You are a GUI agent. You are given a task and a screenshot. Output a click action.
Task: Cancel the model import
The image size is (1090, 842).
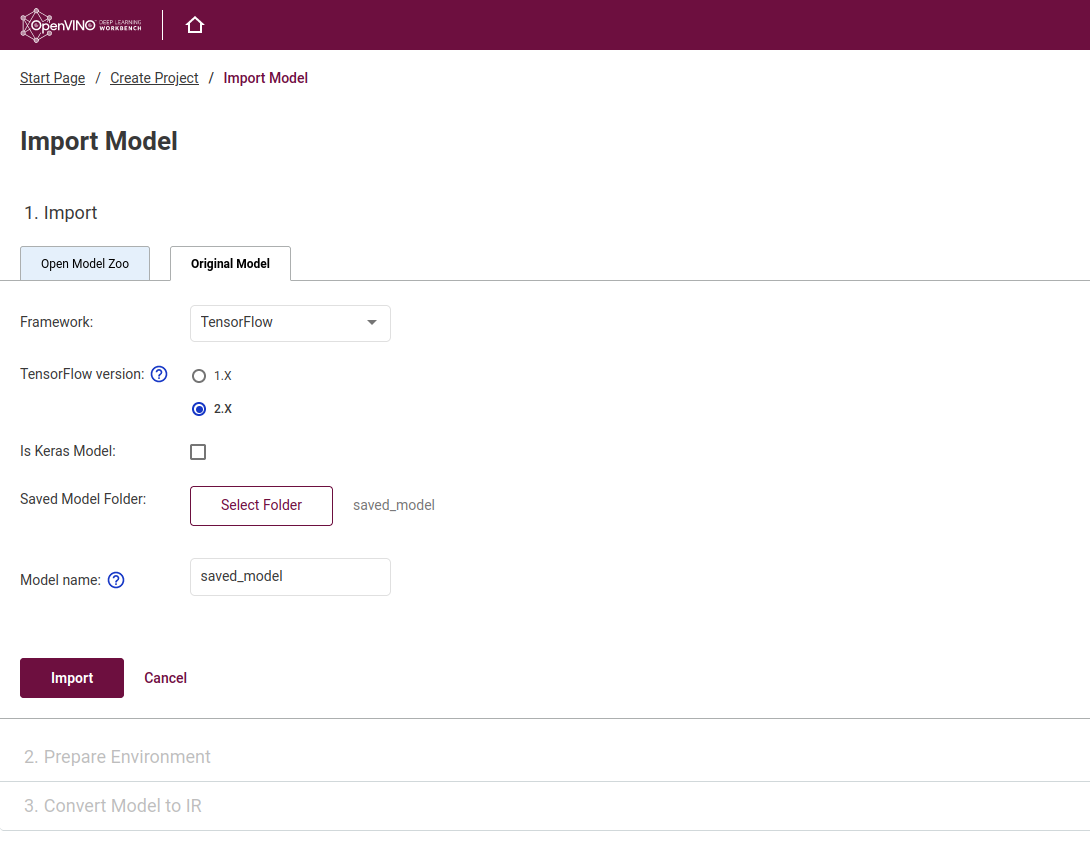click(165, 678)
